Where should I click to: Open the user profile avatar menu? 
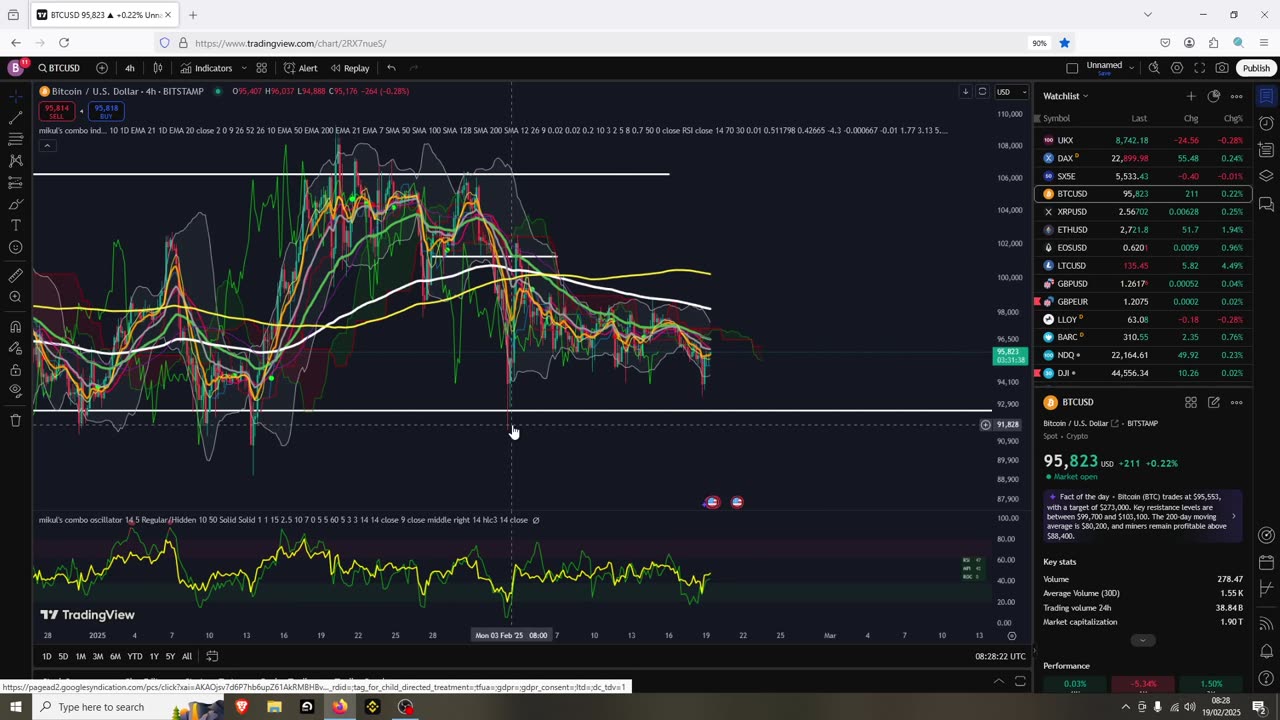point(15,68)
